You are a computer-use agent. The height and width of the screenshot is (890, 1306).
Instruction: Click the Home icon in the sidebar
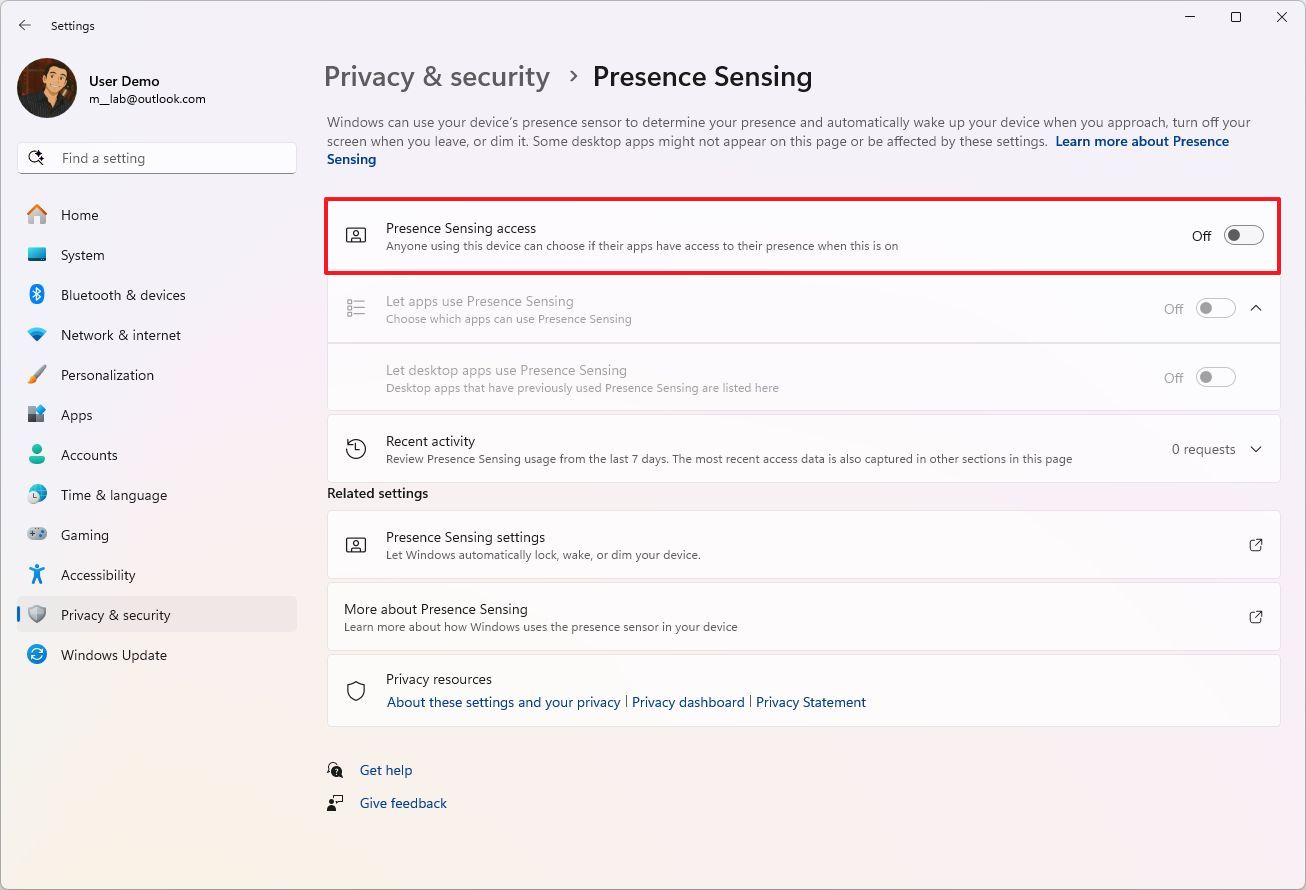37,215
